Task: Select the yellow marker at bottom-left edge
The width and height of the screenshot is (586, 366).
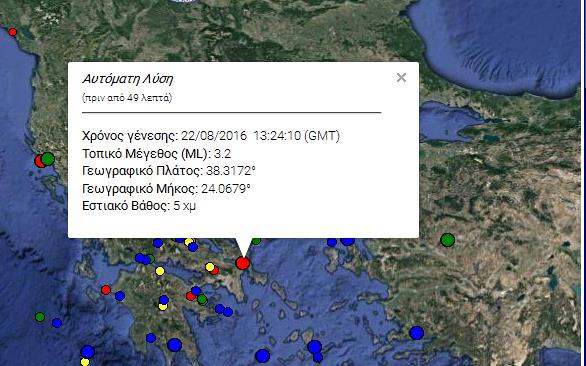Action: 85,362
